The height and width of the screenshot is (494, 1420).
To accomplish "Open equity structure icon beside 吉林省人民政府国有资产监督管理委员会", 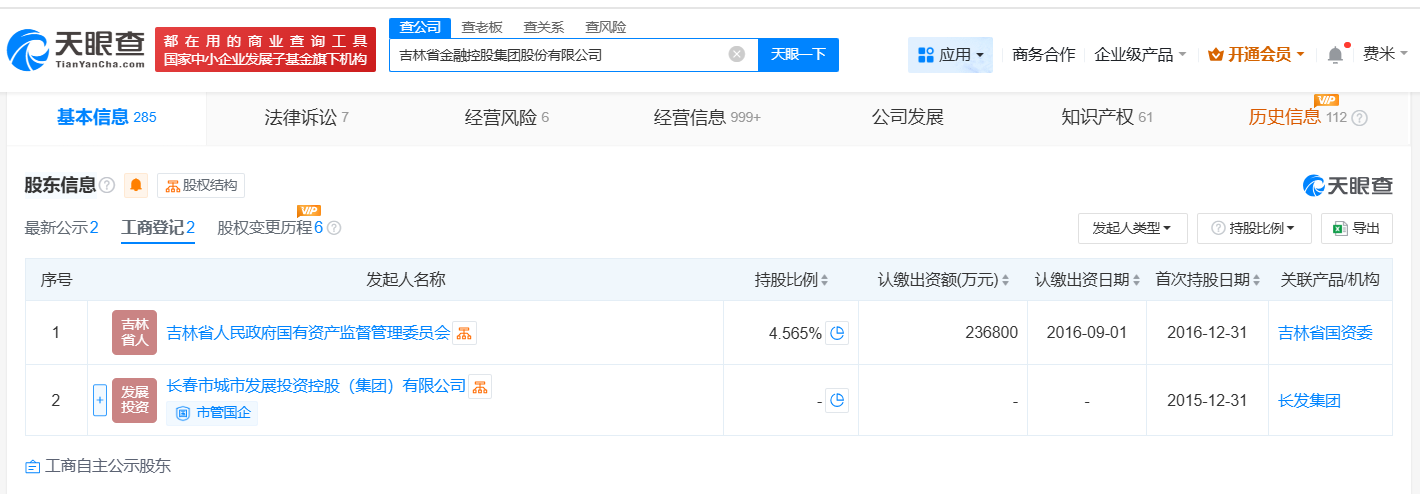I will pos(464,333).
